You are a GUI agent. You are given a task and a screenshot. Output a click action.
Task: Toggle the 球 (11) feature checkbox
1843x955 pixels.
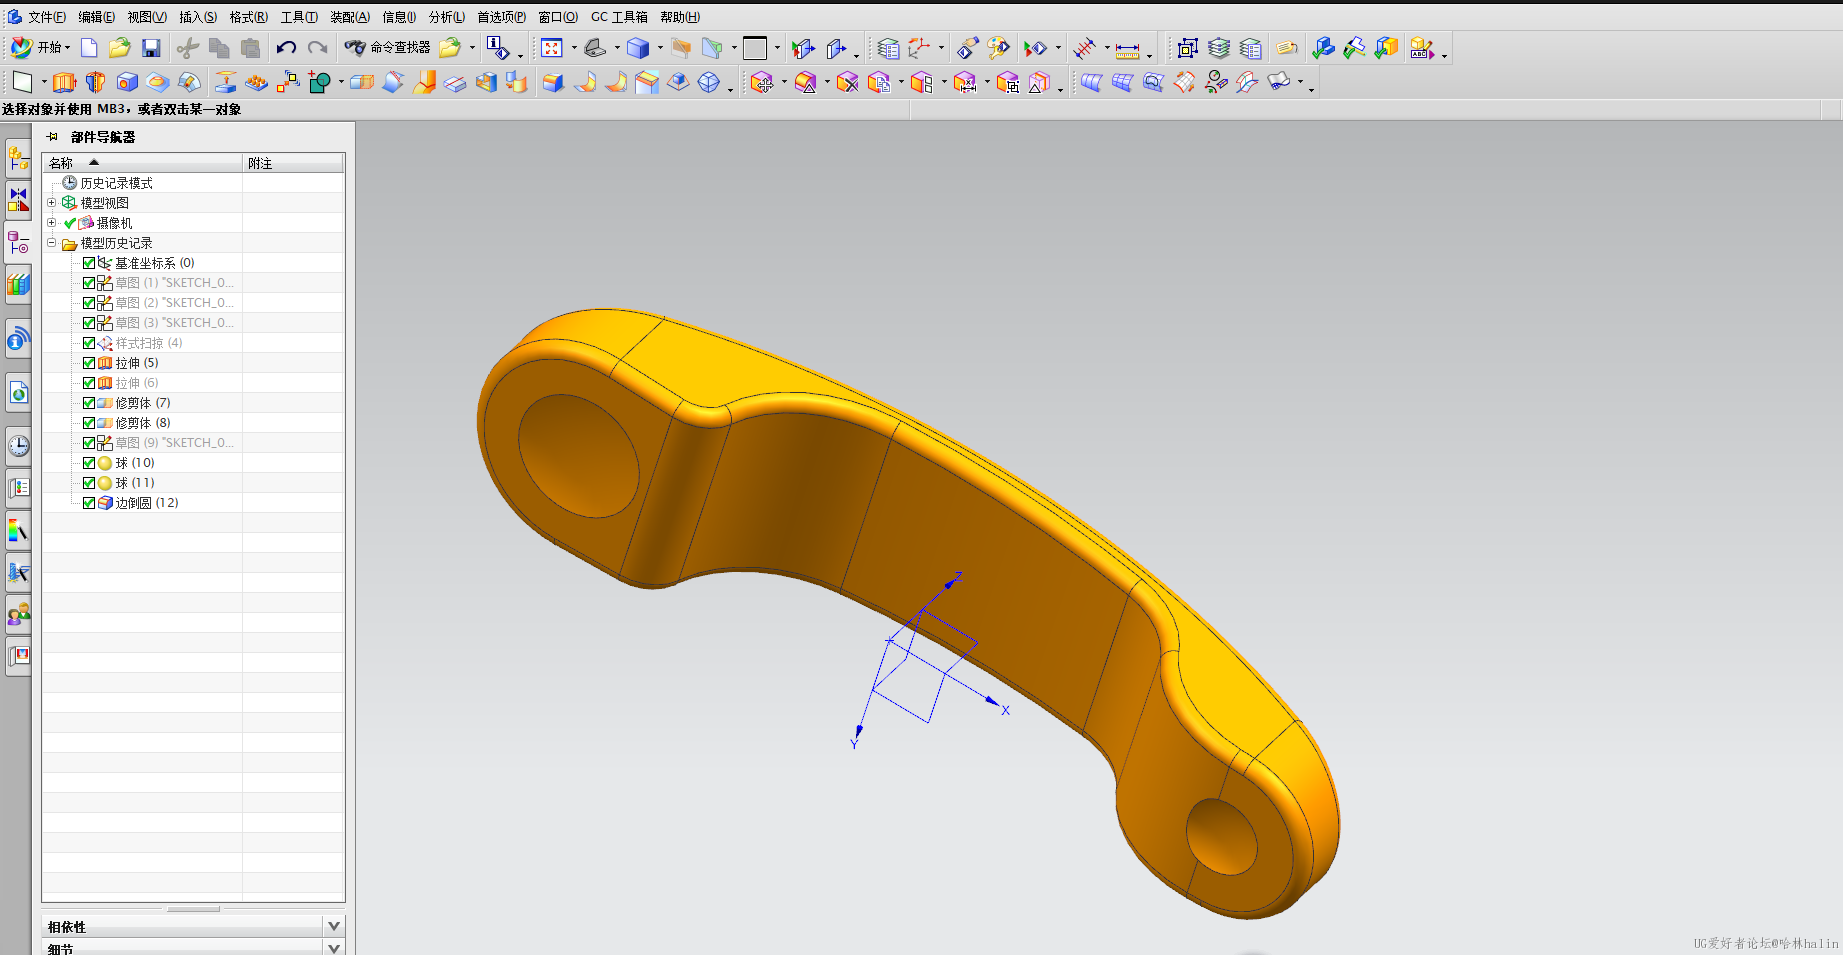coord(89,483)
